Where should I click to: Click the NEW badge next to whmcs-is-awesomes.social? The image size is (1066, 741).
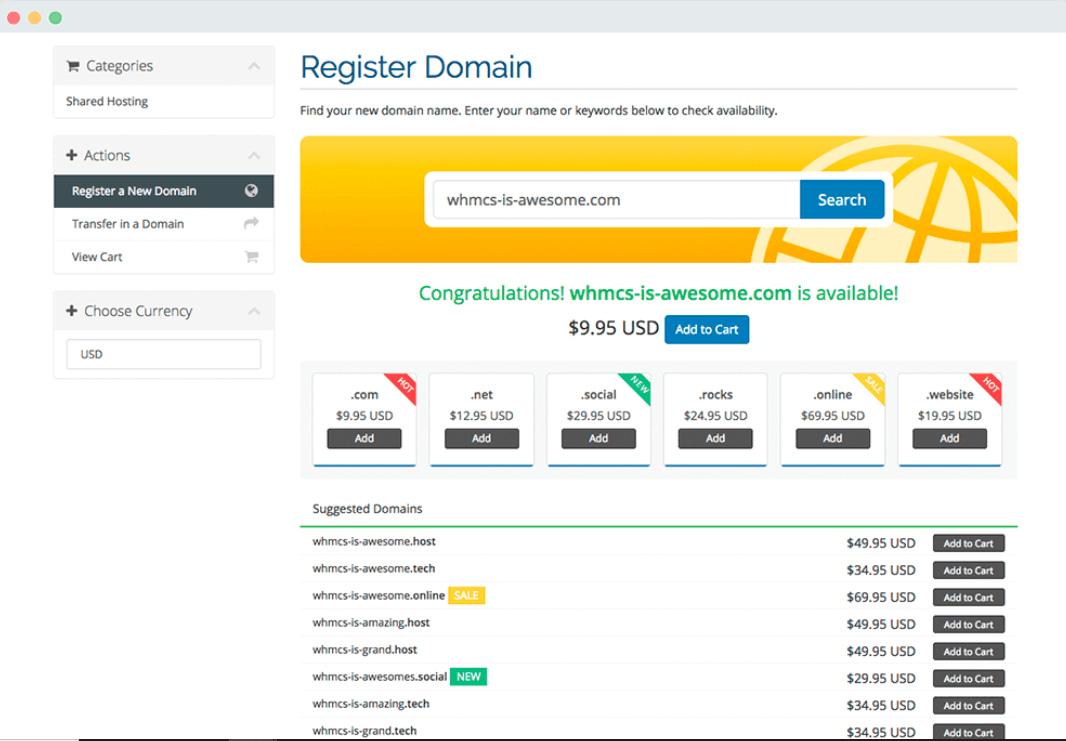(x=468, y=677)
